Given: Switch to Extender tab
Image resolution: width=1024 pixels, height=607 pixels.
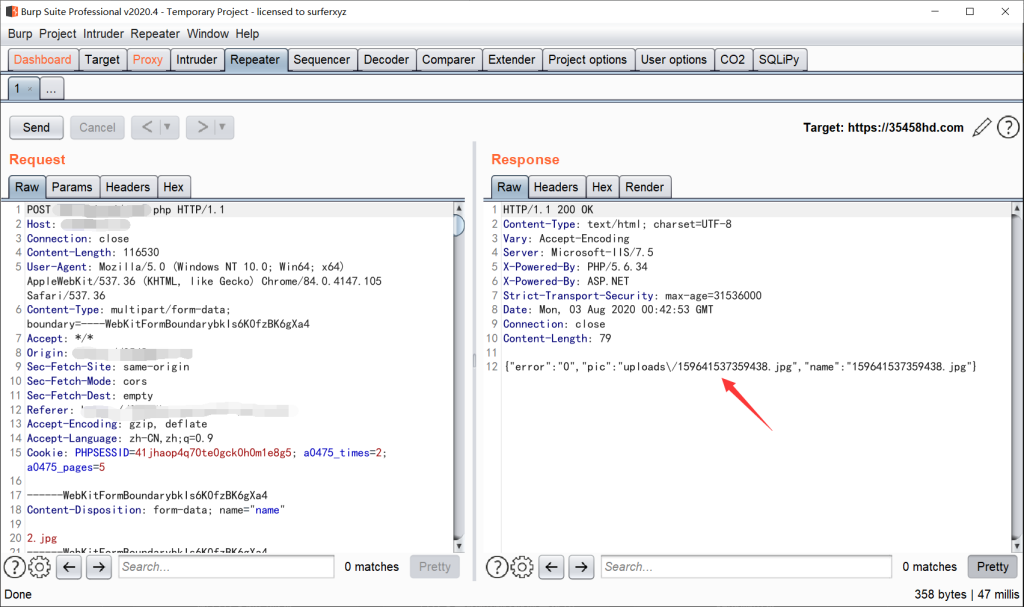Looking at the screenshot, I should click(x=511, y=59).
